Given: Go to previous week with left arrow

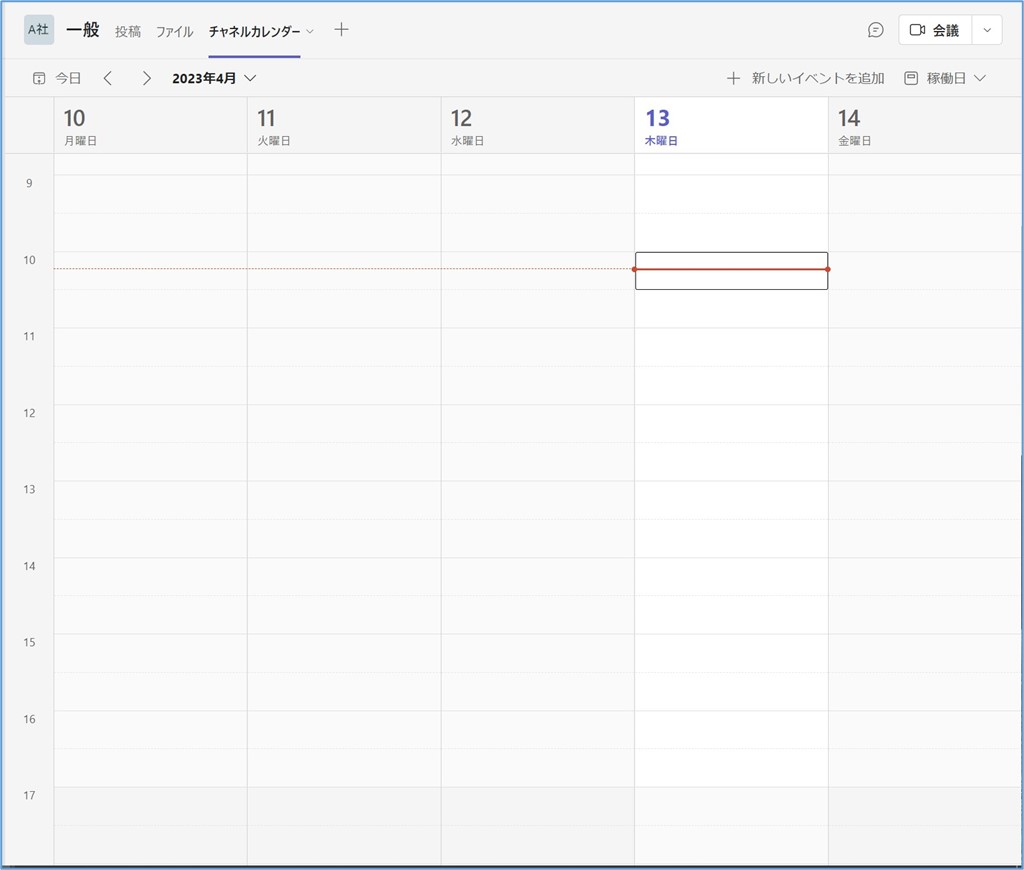Looking at the screenshot, I should (108, 78).
